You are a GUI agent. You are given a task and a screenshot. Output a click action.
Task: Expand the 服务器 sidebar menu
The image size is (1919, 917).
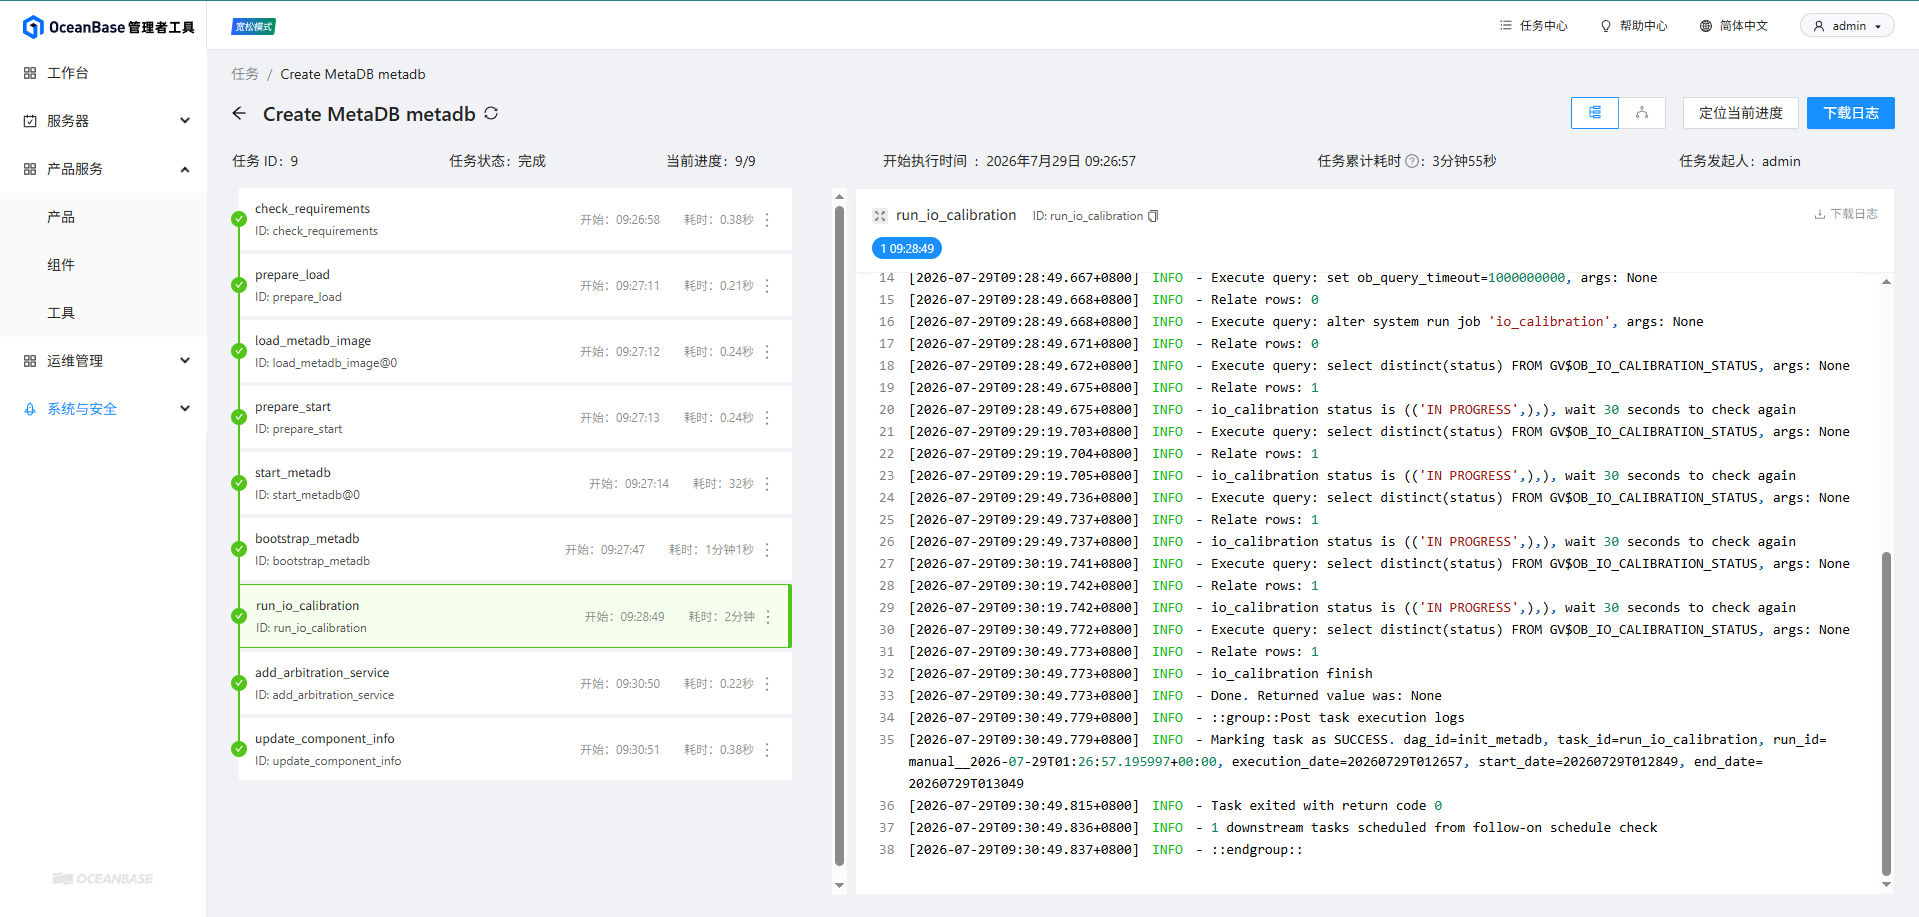[x=103, y=121]
